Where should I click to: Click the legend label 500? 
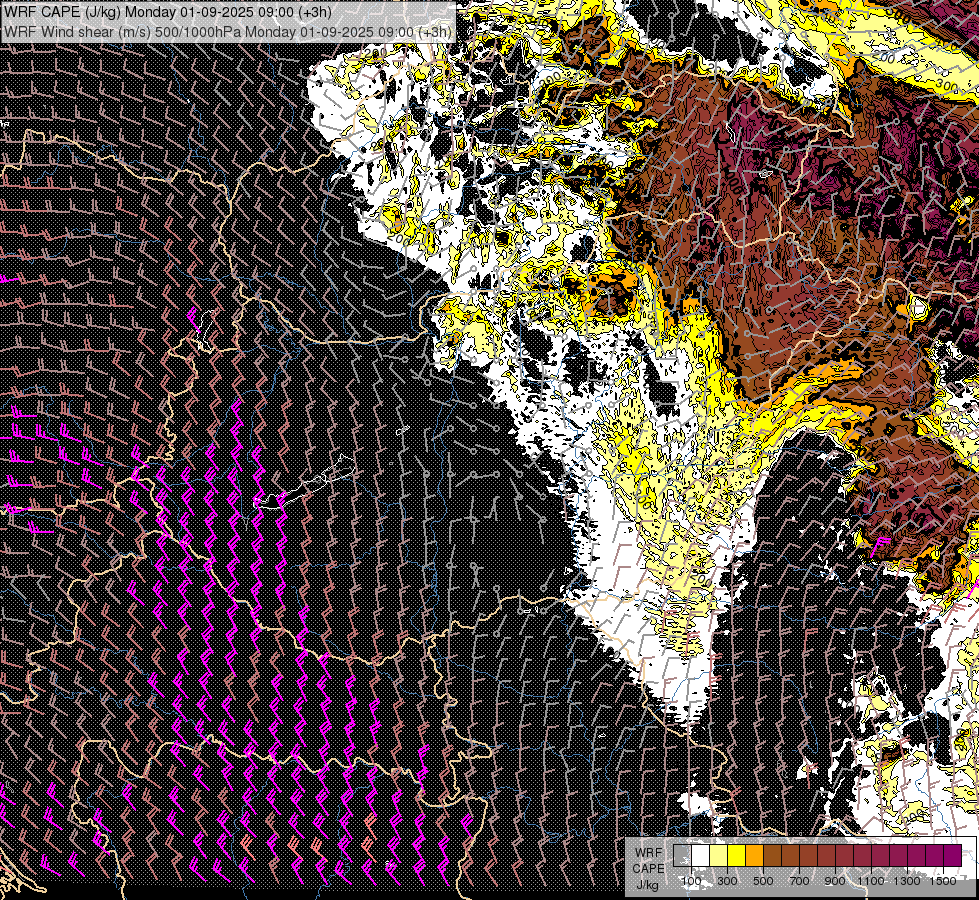coord(763,881)
